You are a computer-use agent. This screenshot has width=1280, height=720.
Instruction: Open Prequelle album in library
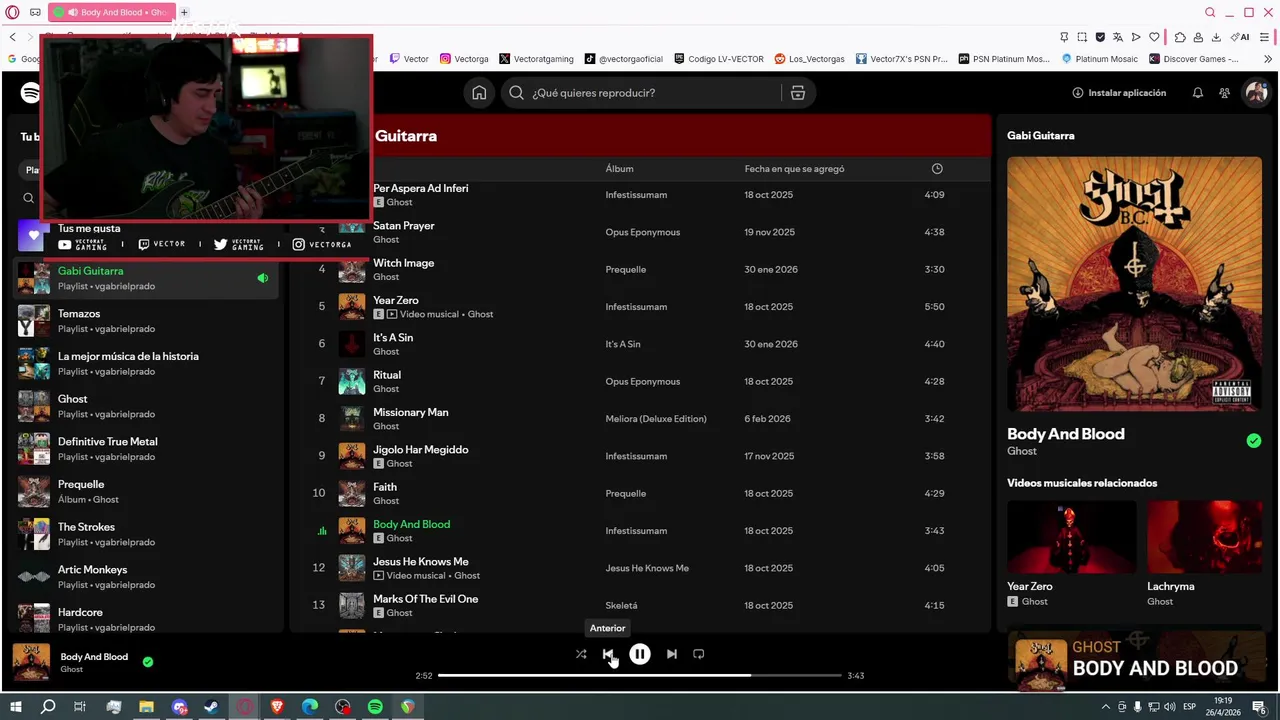pos(145,491)
